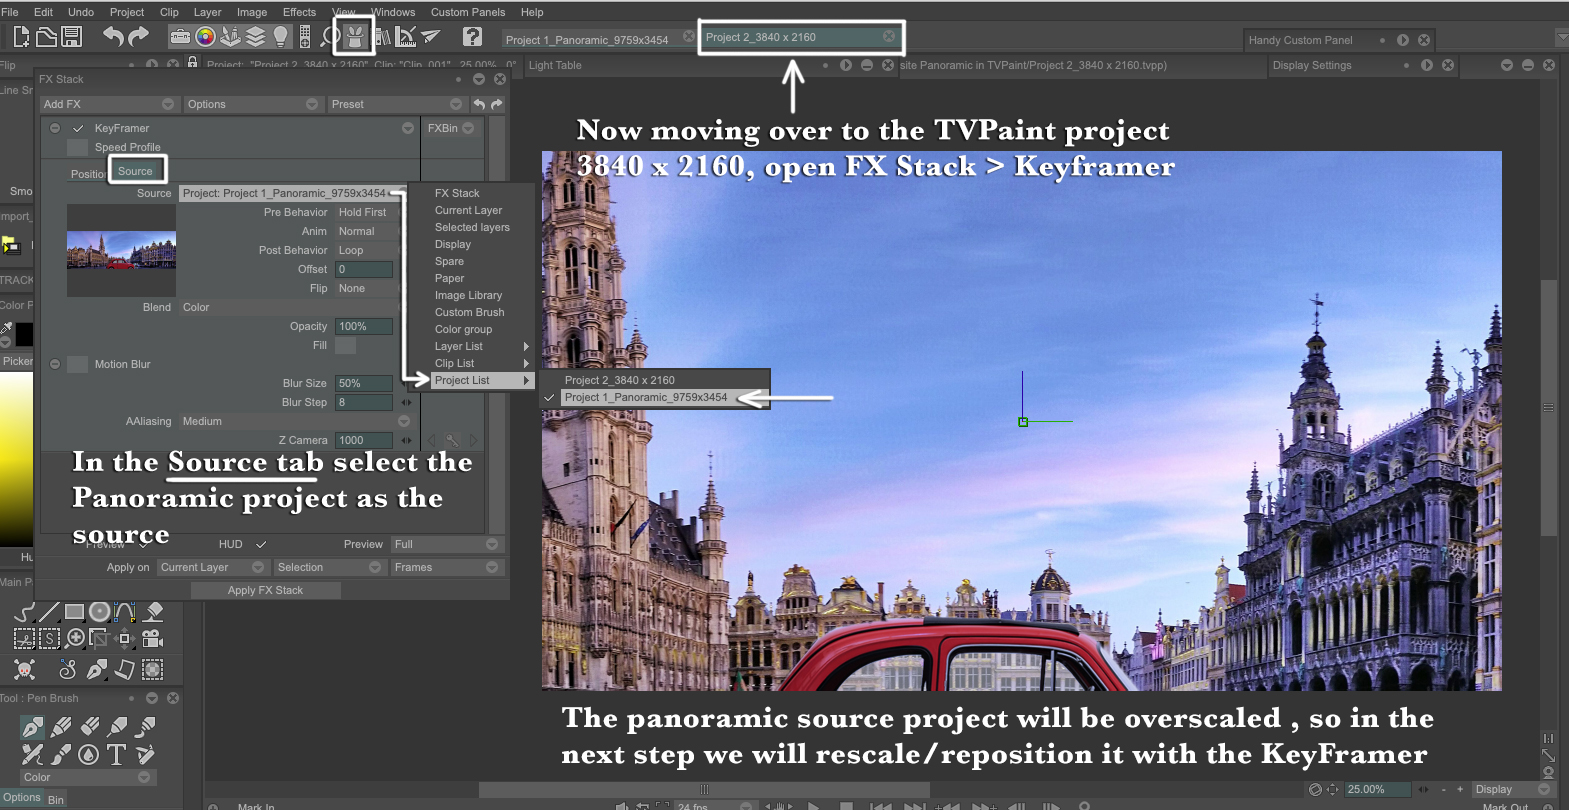Screen dimensions: 1569x810
Task: Open the Frames dropdown
Action: point(446,567)
